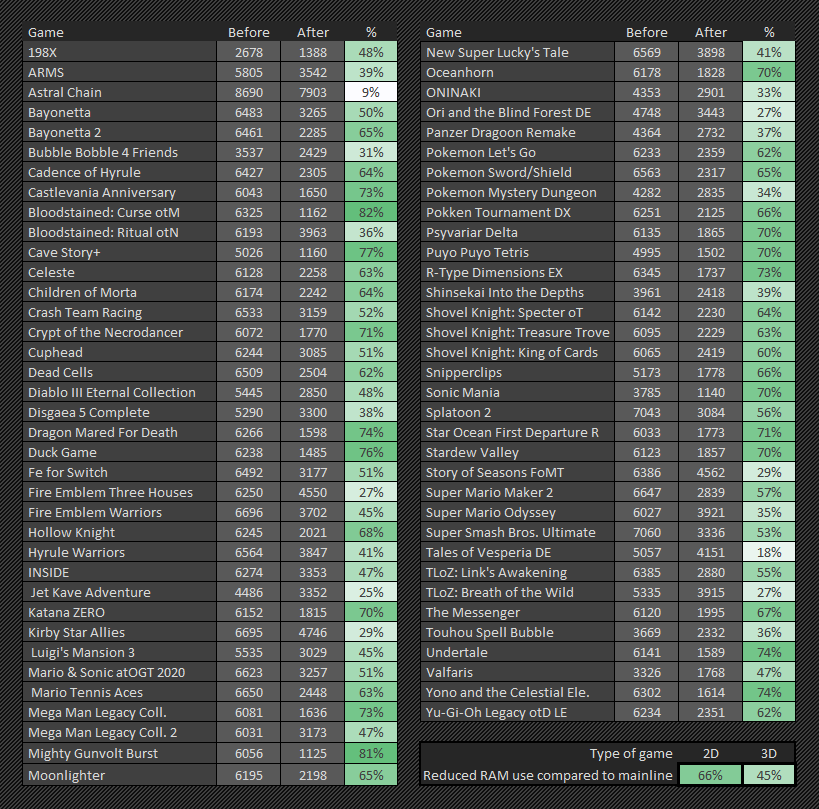This screenshot has width=819, height=809.
Task: Click Mario Tennis Aces 63% cell
Action: 371,693
